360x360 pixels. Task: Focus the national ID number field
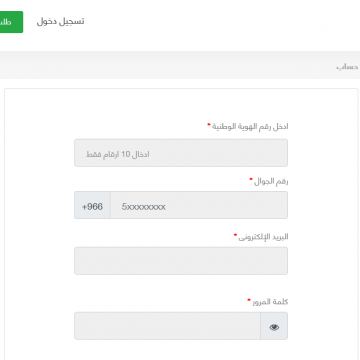[x=181, y=153]
